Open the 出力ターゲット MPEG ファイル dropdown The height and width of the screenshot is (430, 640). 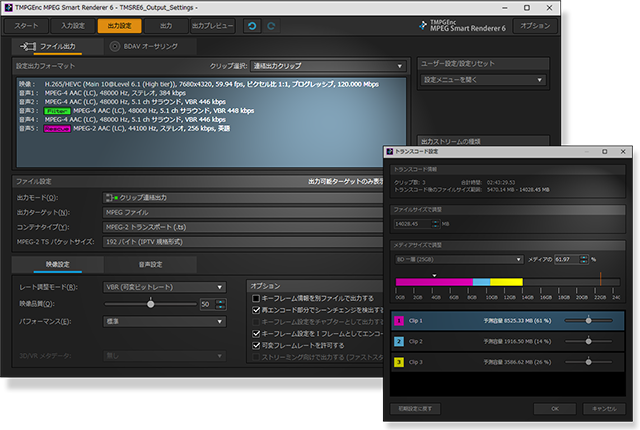243,213
